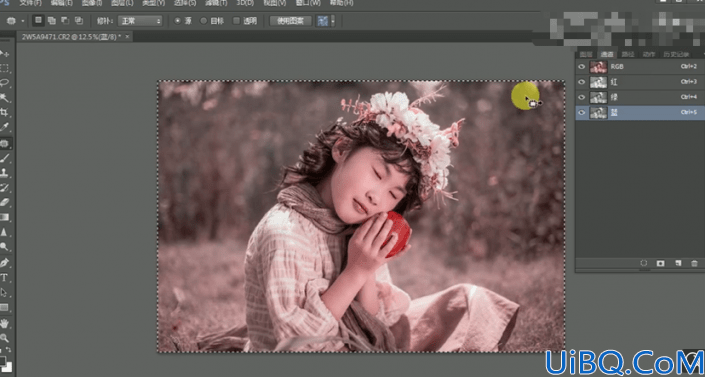
Task: Select the Dodge tool
Action: pyautogui.click(x=4, y=247)
